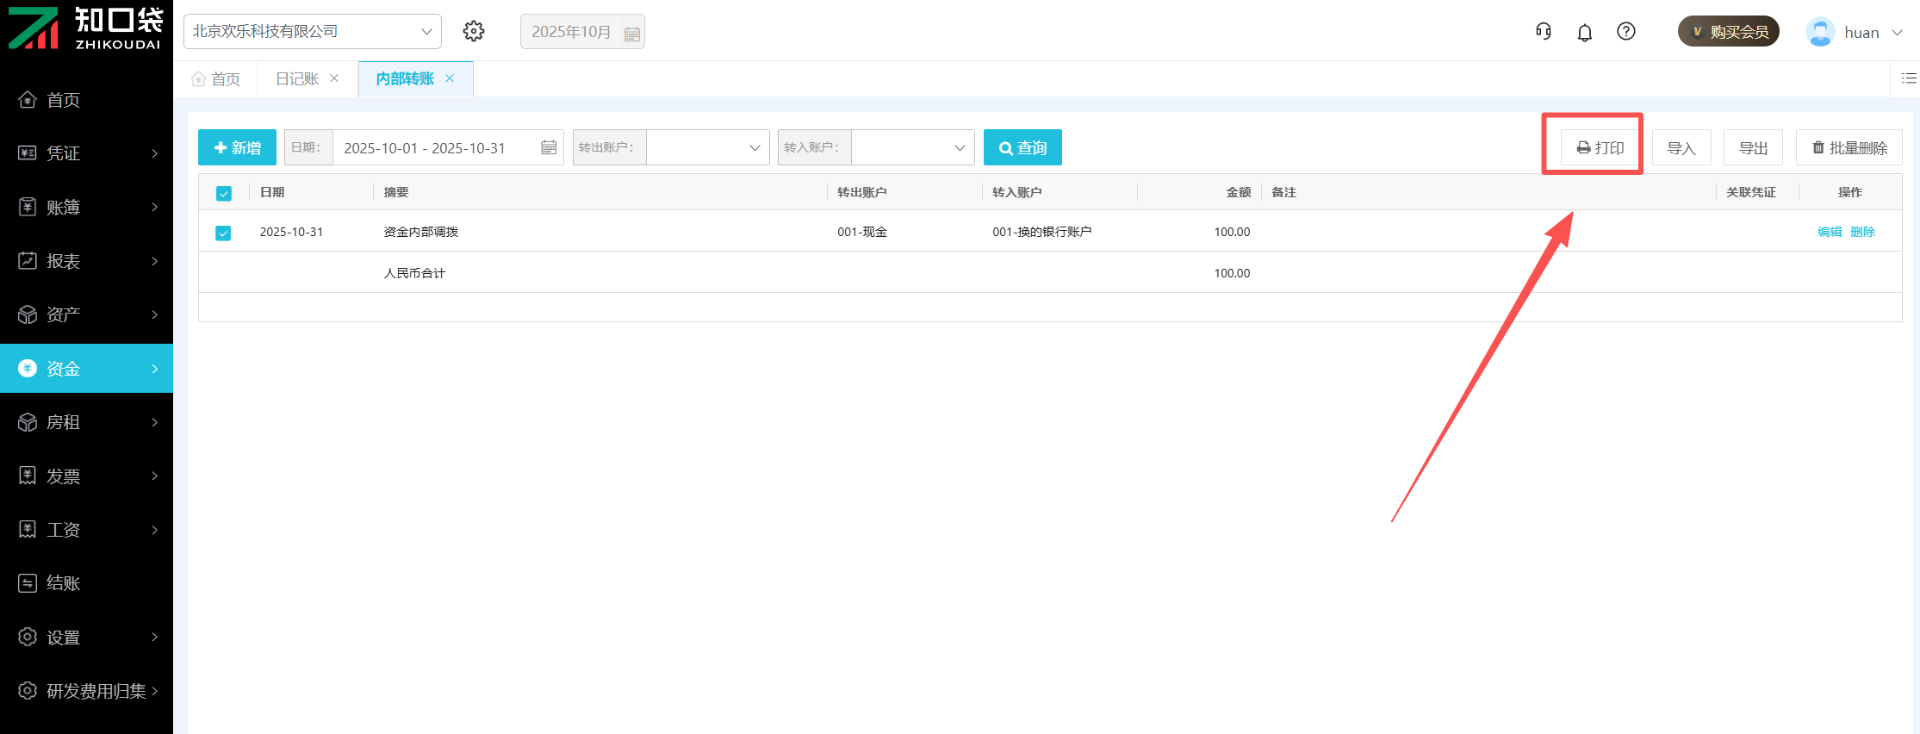
Task: Open the notifications bell
Action: click(x=1585, y=32)
